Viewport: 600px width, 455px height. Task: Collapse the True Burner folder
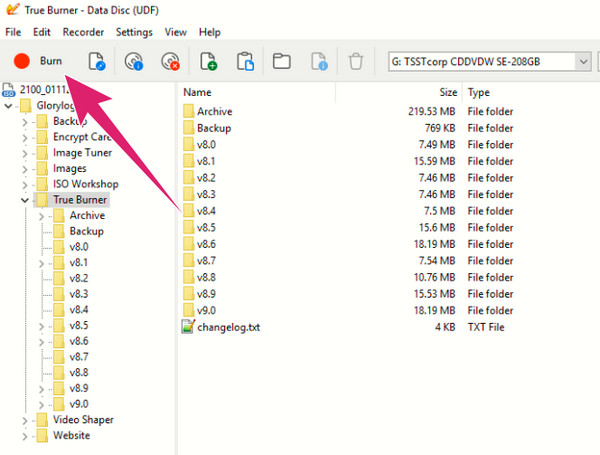25,200
